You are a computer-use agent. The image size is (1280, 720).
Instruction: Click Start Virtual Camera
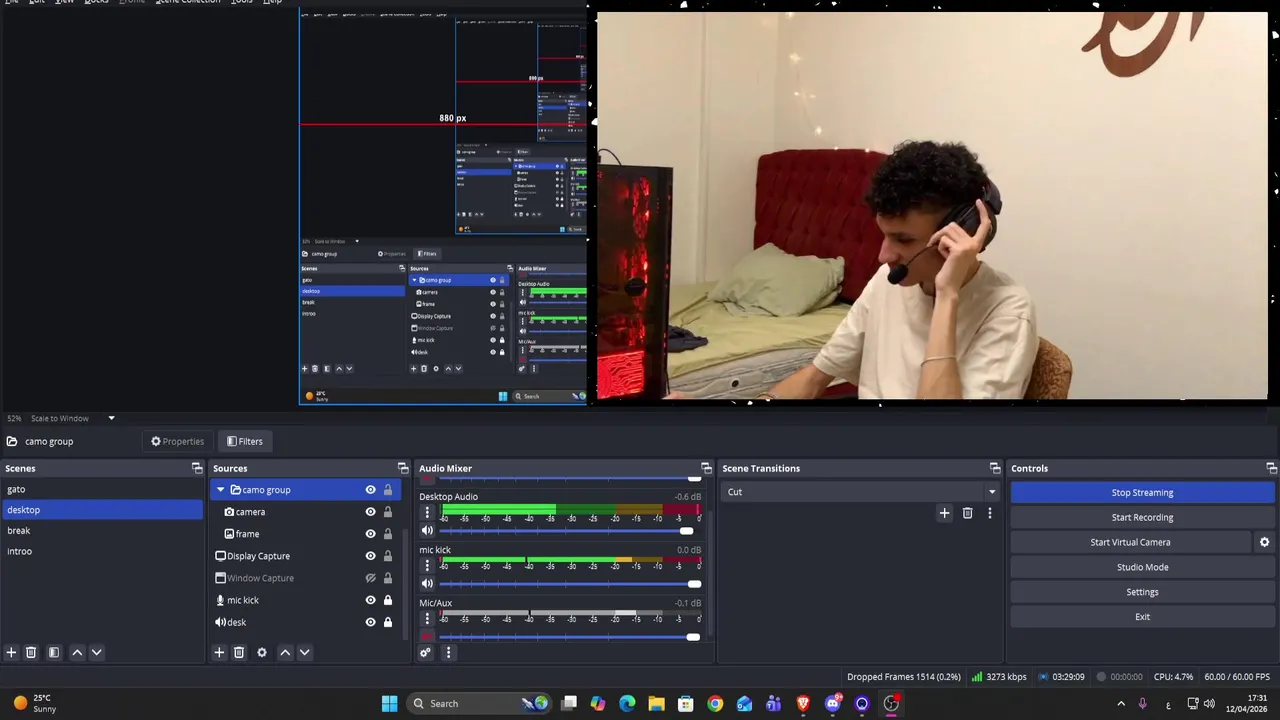coord(1130,542)
